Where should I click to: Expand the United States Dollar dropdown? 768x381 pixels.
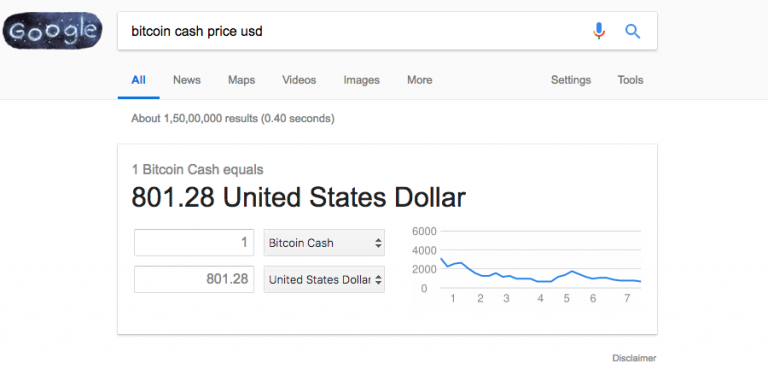click(324, 279)
